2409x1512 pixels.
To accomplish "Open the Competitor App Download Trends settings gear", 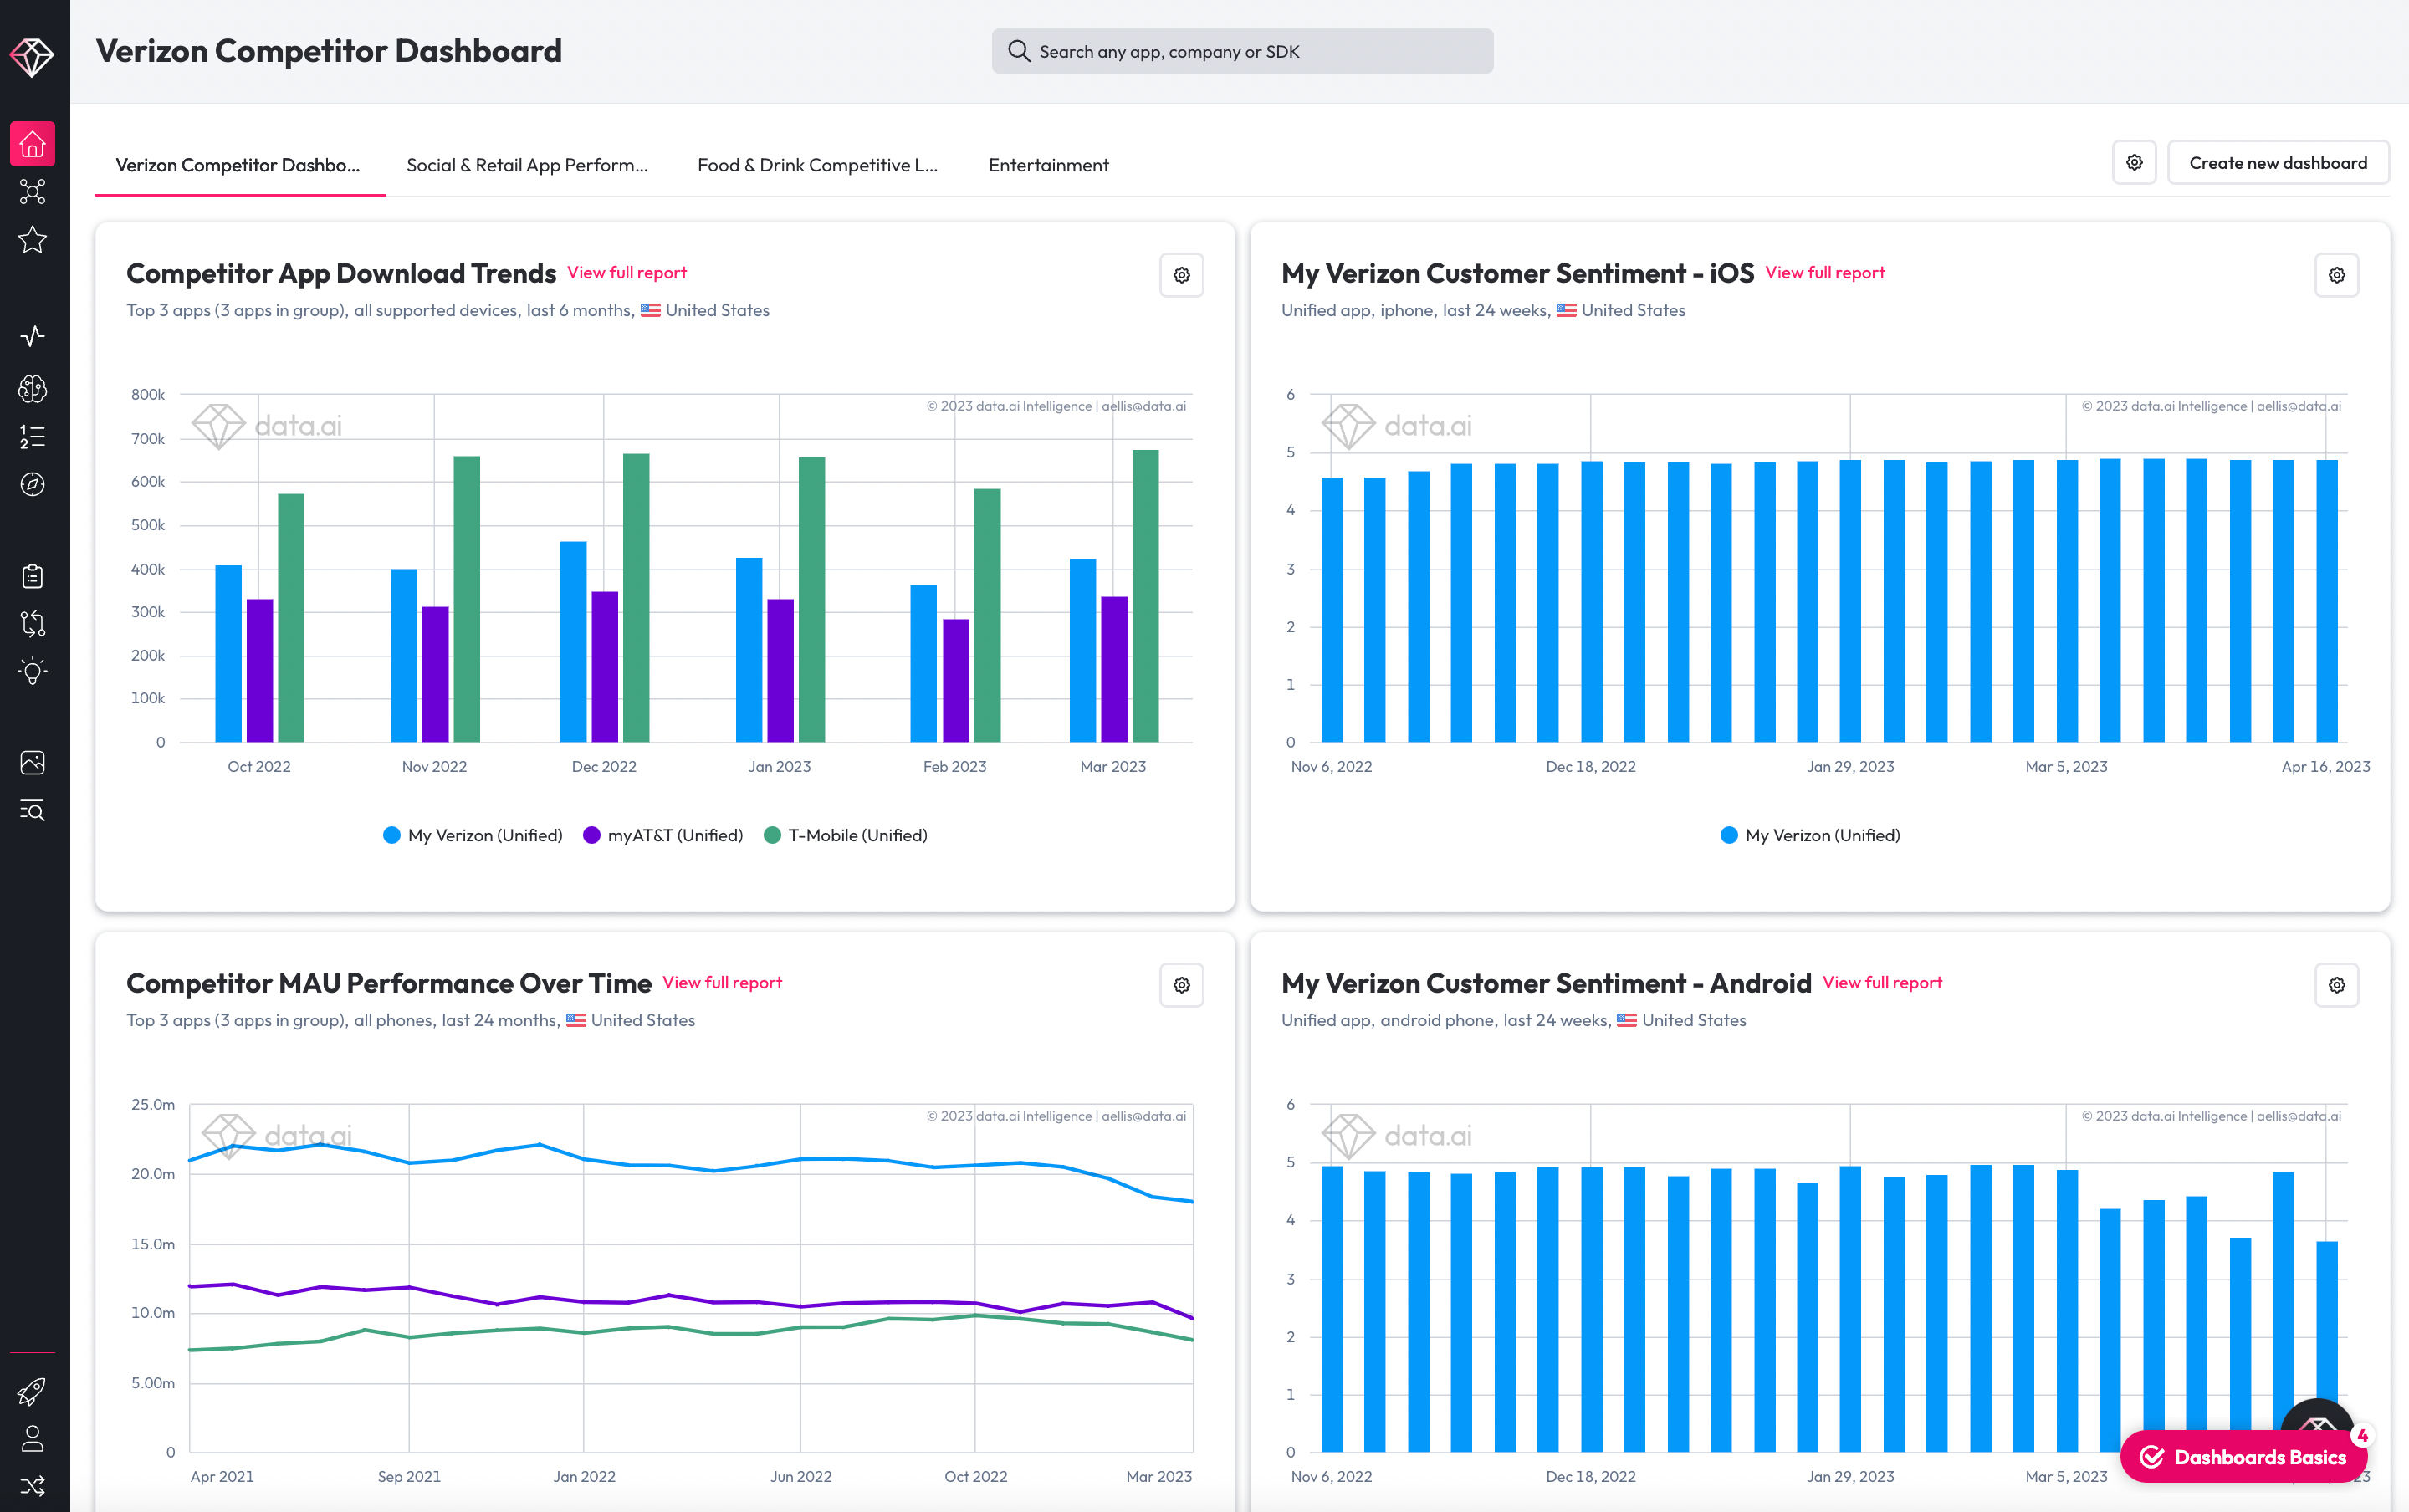I will coord(1181,275).
